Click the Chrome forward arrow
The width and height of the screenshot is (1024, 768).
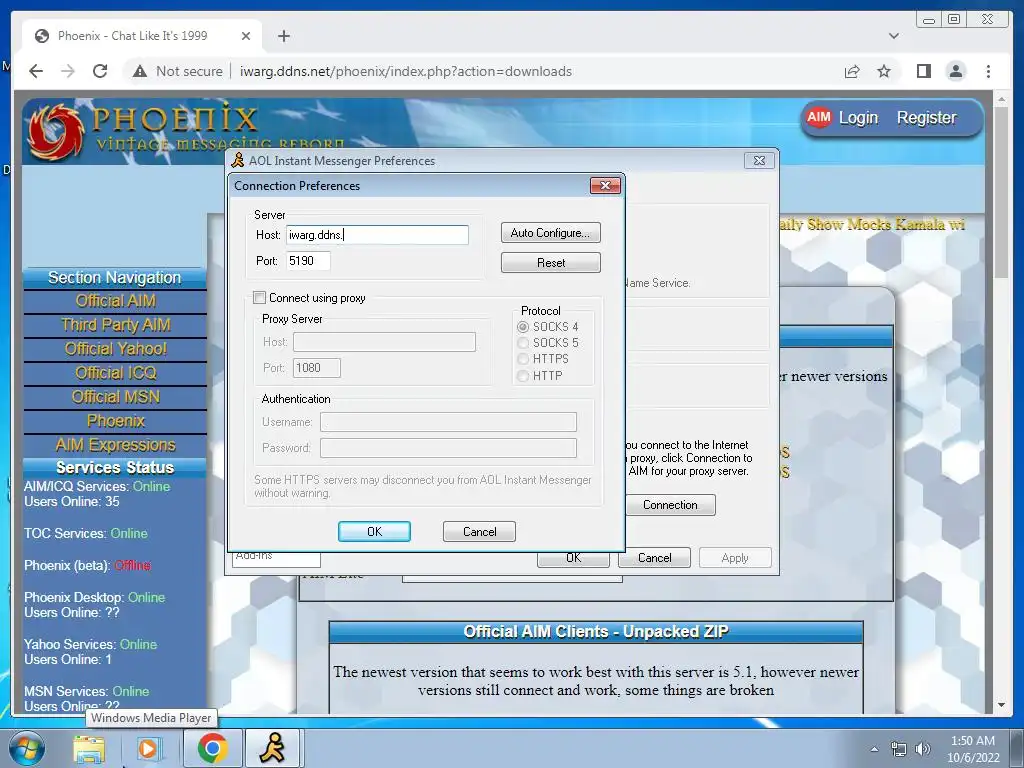[68, 71]
